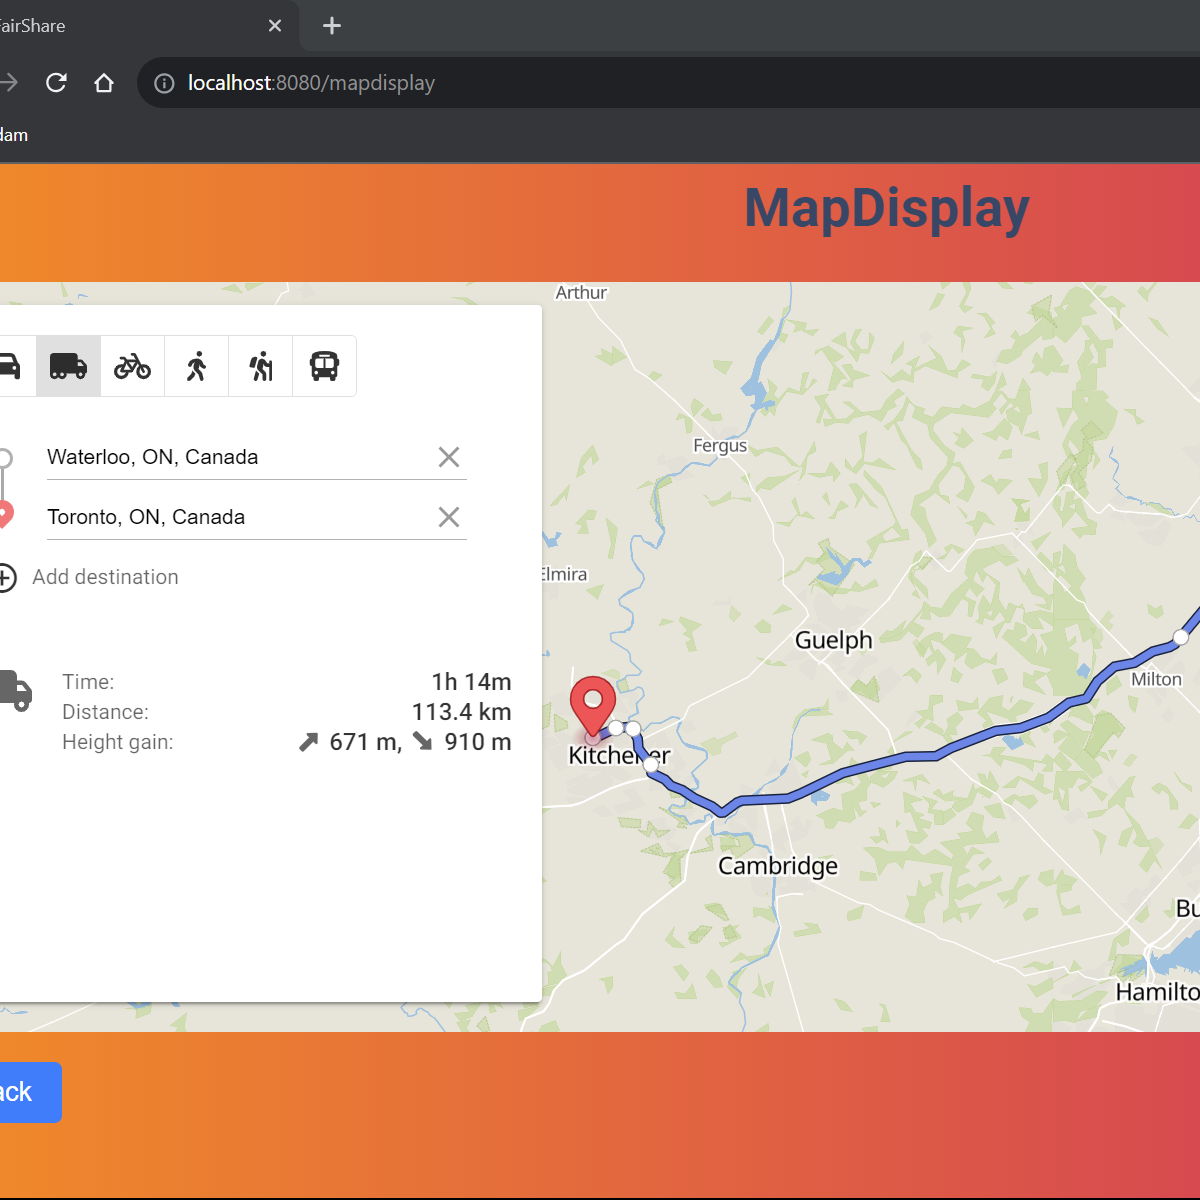Close the FairShare browser tab

click(x=275, y=26)
